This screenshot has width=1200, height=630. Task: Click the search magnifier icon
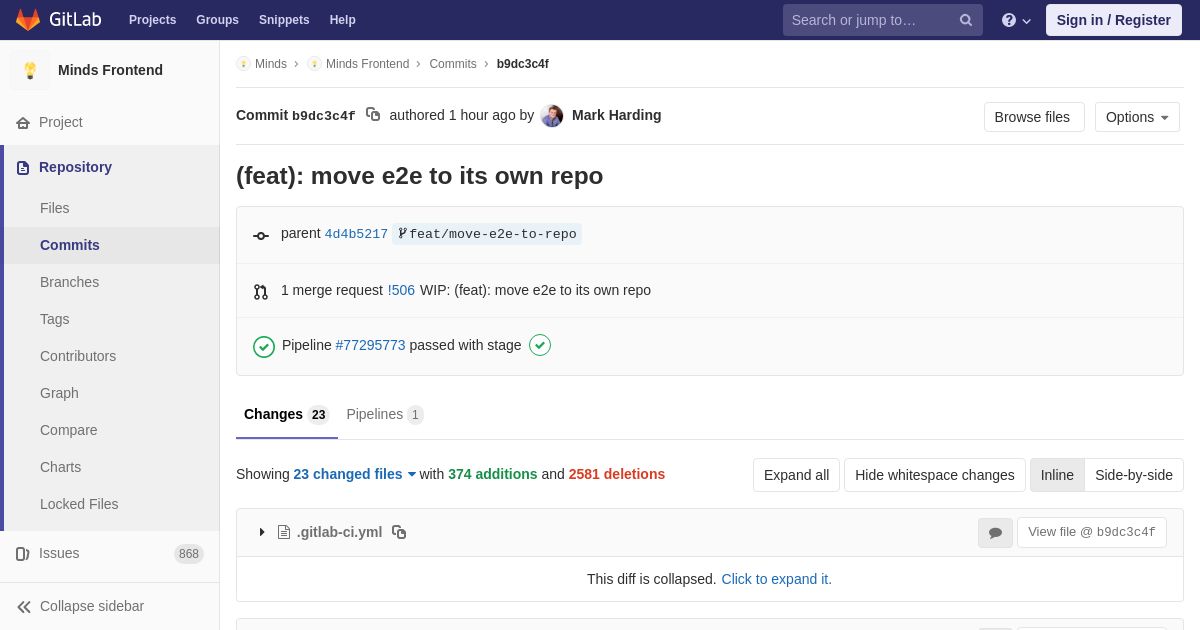coord(966,20)
